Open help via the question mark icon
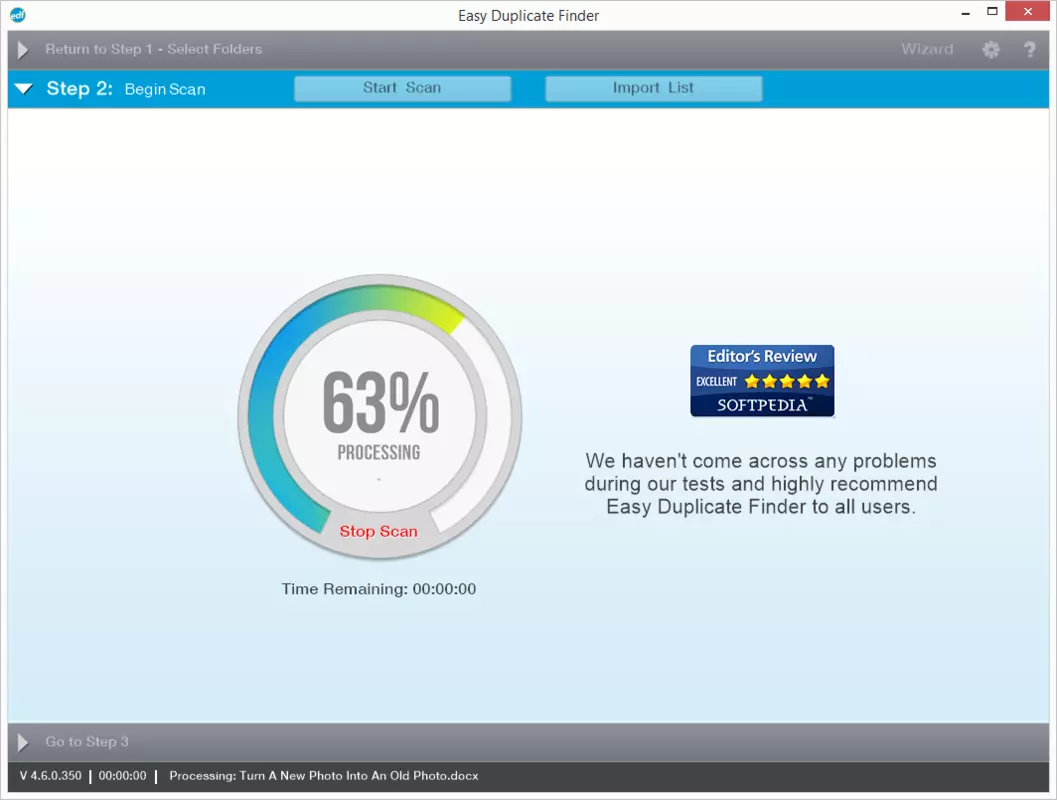This screenshot has height=800, width=1057. click(1029, 49)
